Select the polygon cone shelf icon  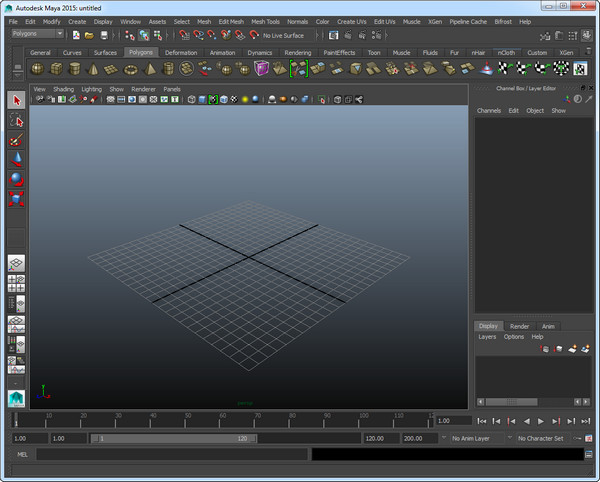[93, 69]
